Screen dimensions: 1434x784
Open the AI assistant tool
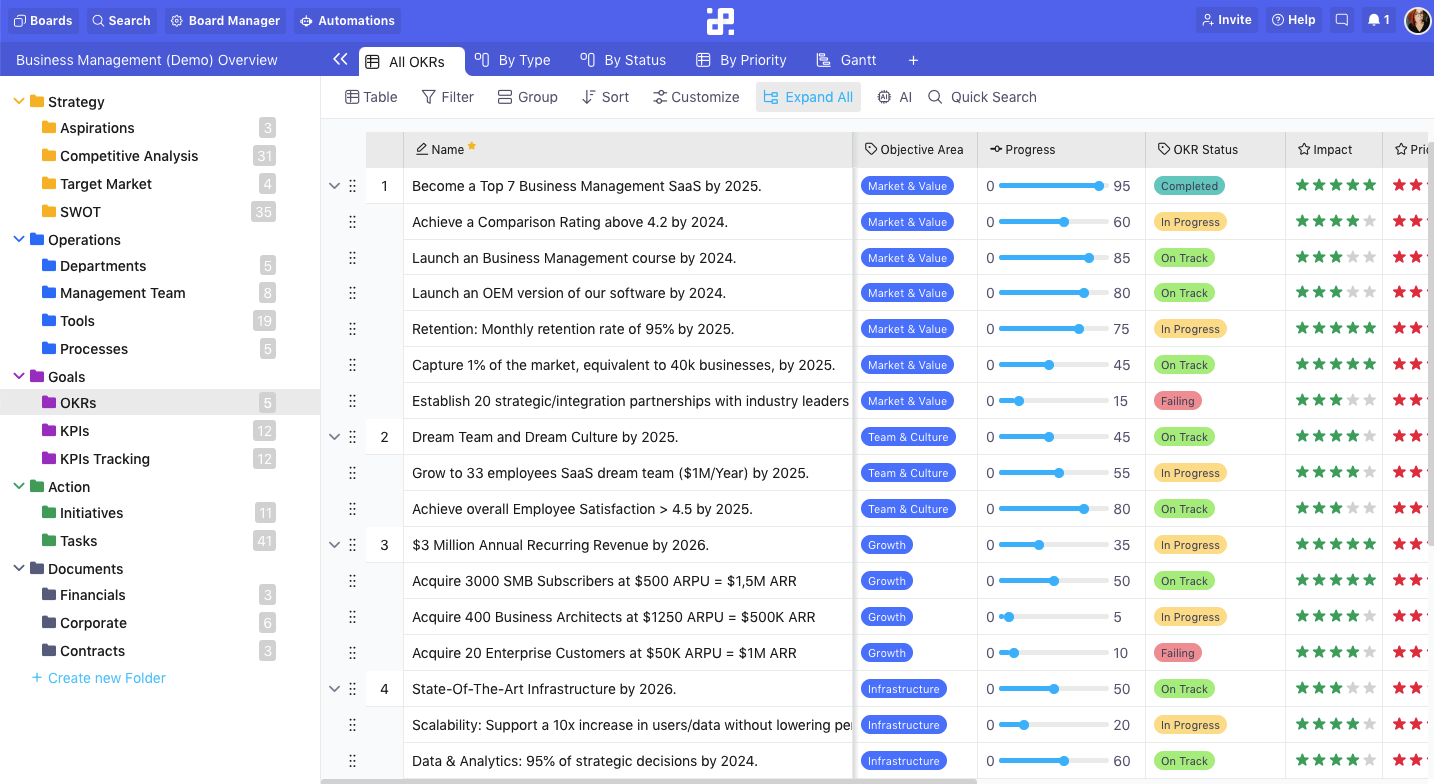point(894,97)
